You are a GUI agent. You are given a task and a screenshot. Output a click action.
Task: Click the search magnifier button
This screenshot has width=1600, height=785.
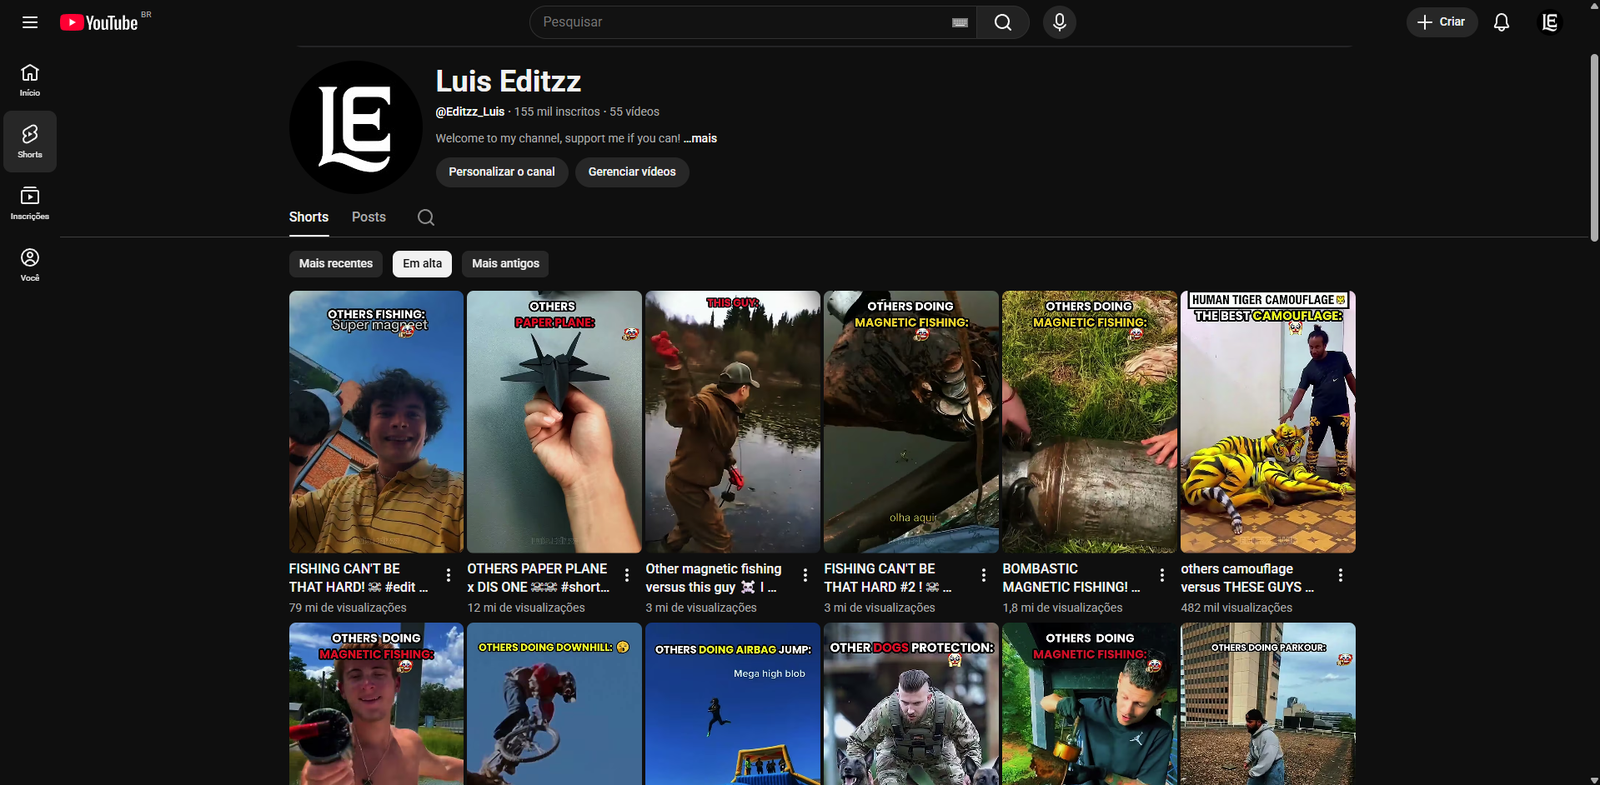[1003, 22]
